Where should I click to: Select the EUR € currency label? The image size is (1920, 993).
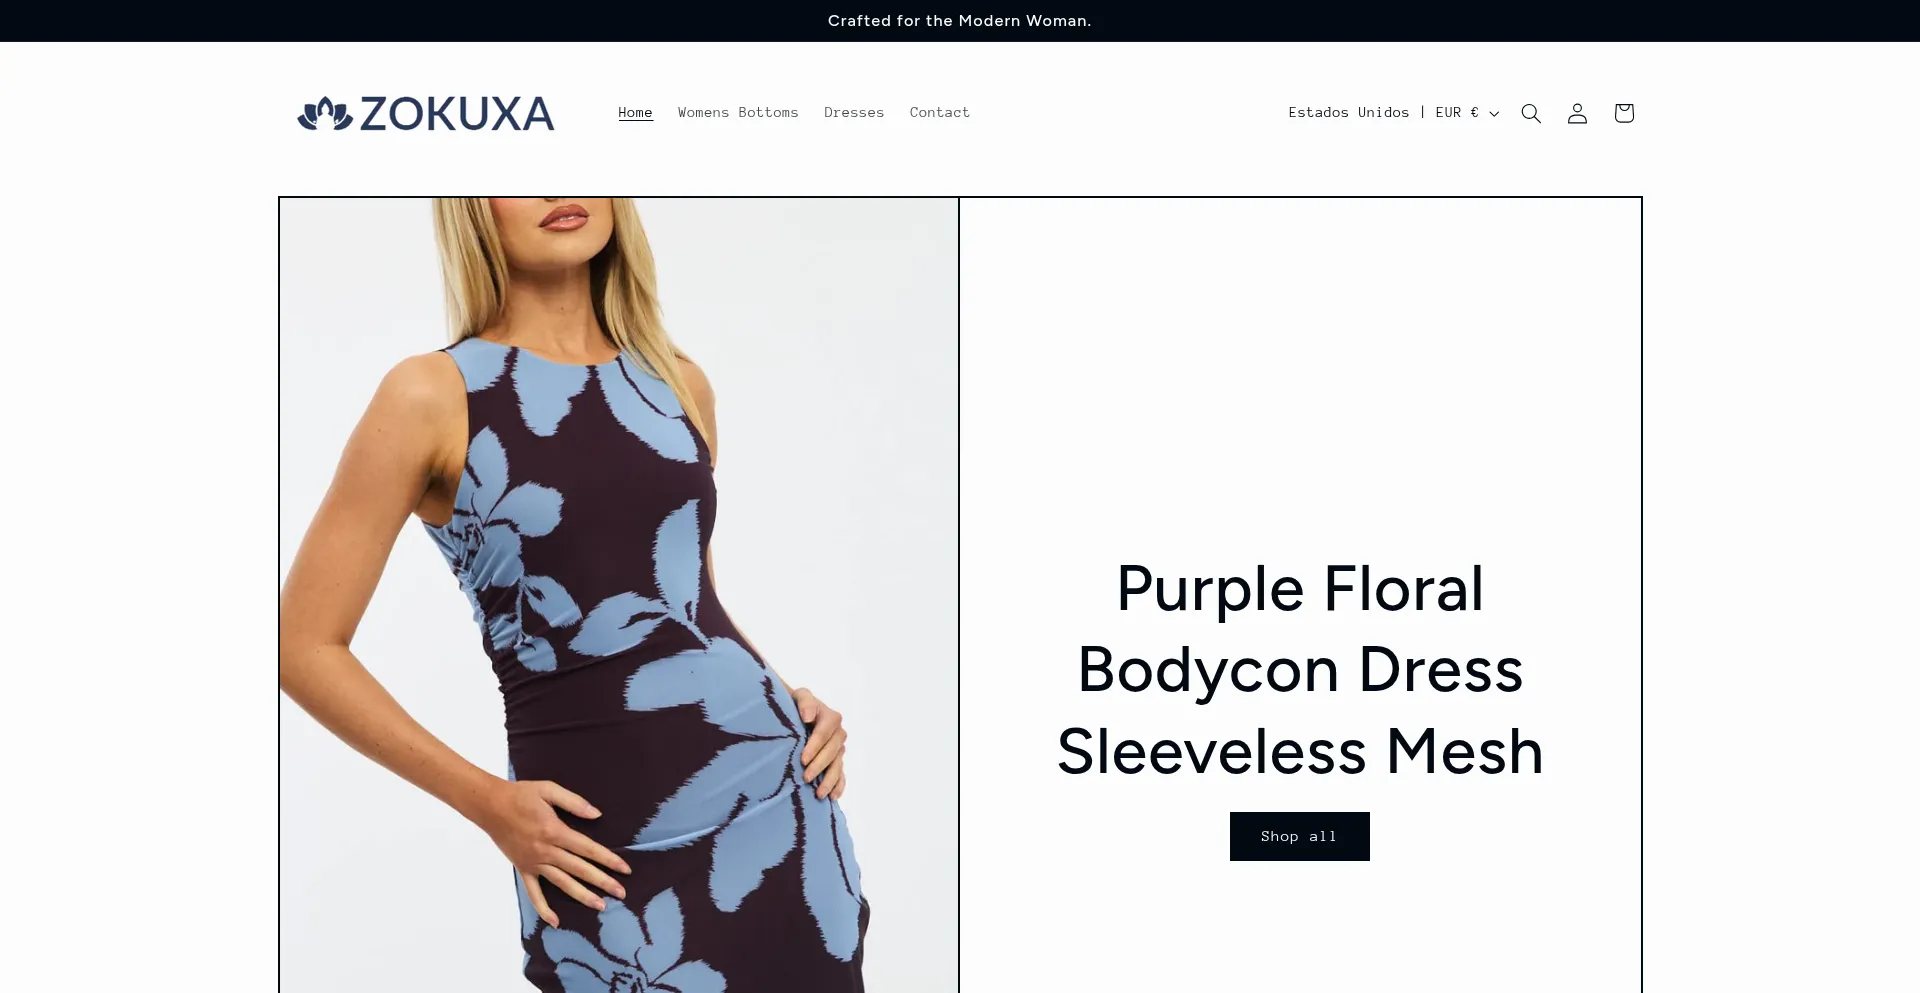click(1457, 112)
